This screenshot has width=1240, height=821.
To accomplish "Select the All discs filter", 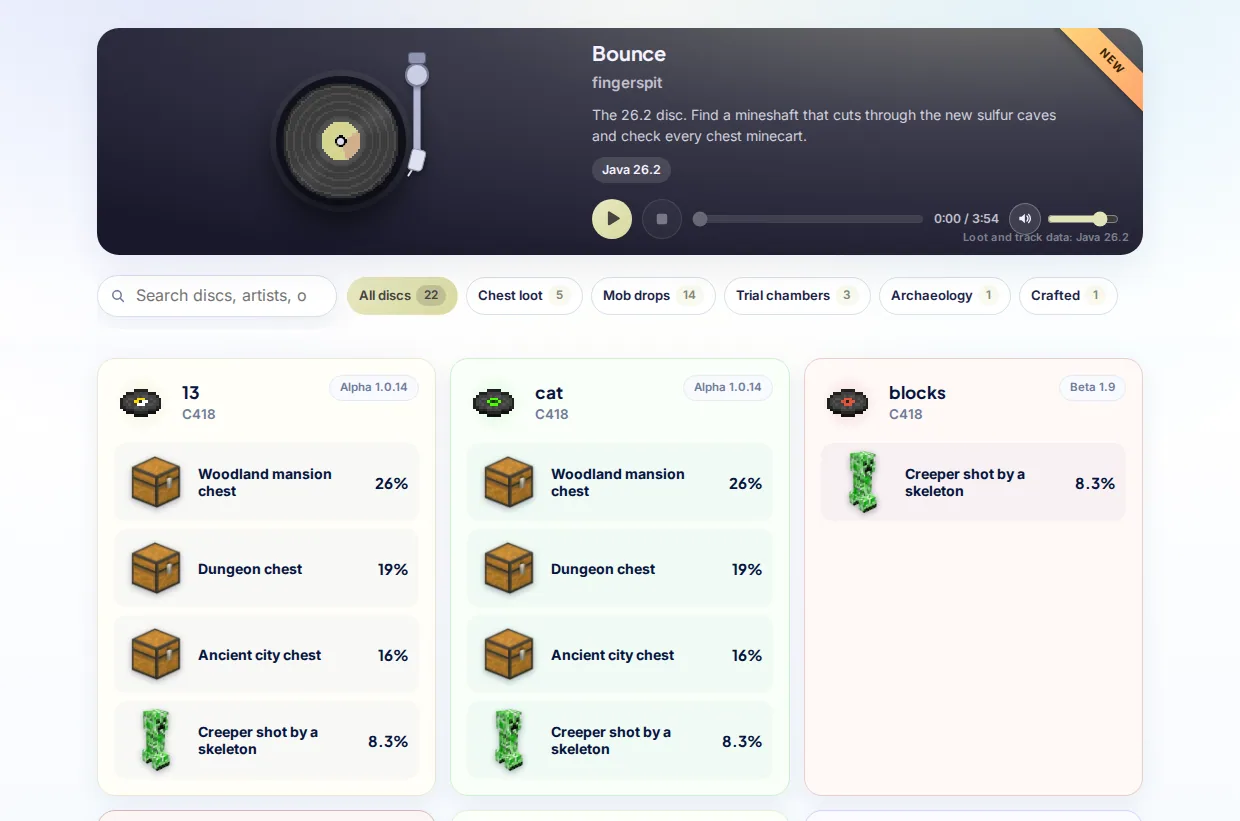I will pyautogui.click(x=402, y=296).
